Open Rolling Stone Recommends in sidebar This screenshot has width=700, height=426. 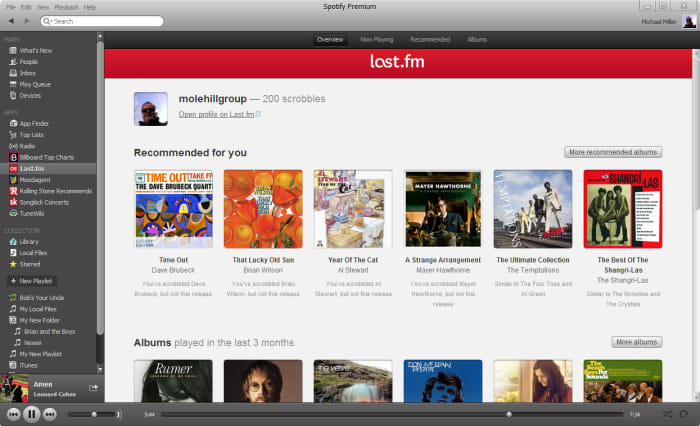point(55,191)
